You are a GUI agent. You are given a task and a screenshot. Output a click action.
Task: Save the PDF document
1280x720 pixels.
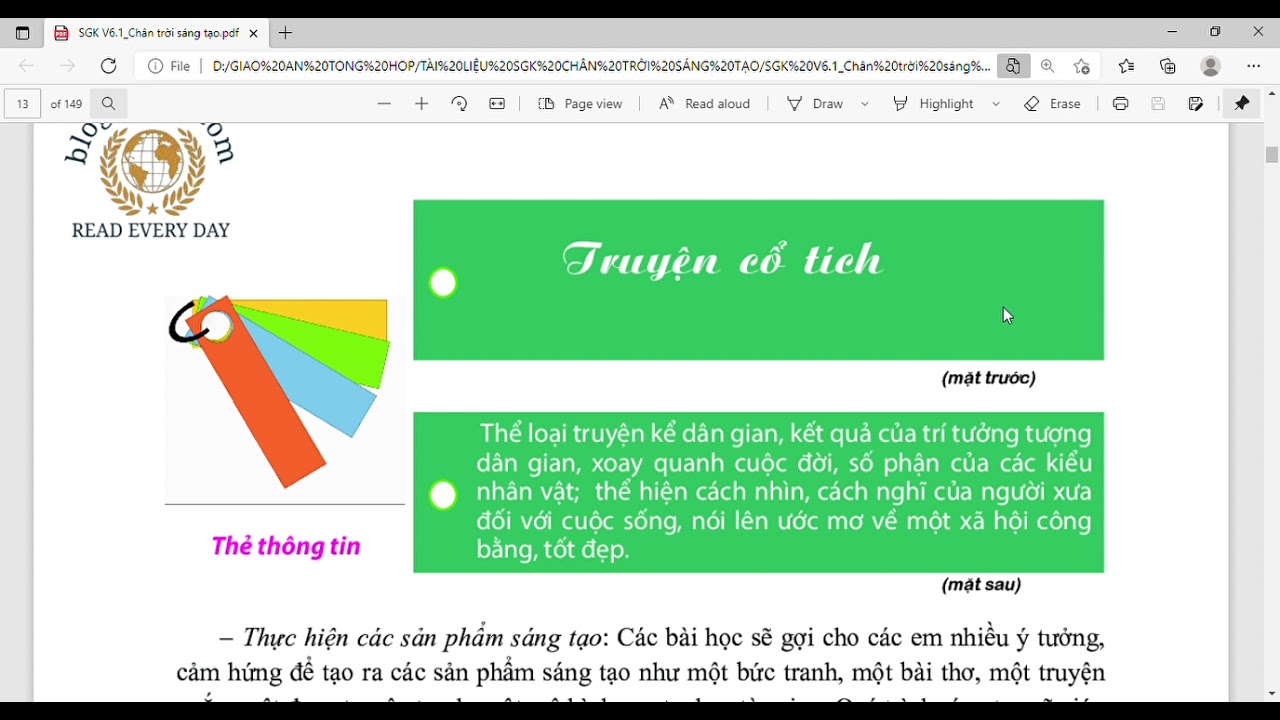point(1158,104)
